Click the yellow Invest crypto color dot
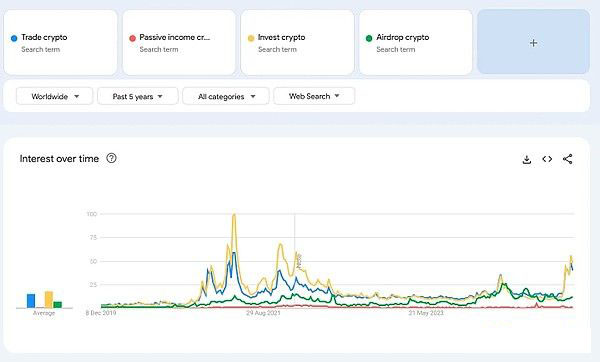 (x=251, y=38)
